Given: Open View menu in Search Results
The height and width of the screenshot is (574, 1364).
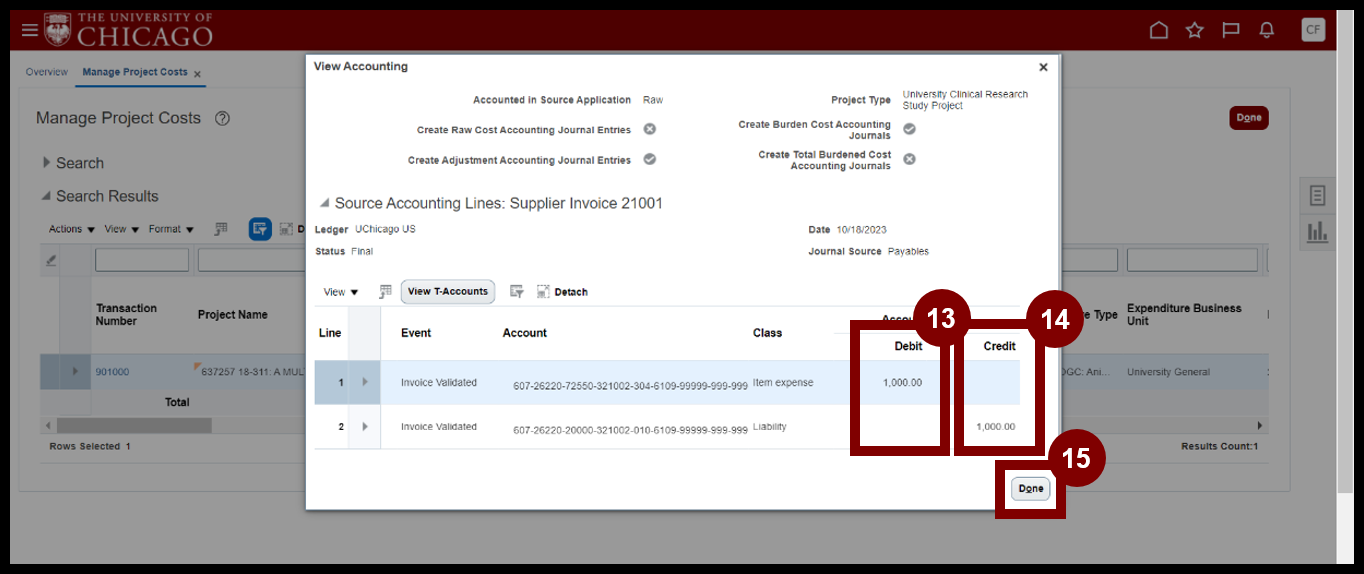Looking at the screenshot, I should coord(122,229).
